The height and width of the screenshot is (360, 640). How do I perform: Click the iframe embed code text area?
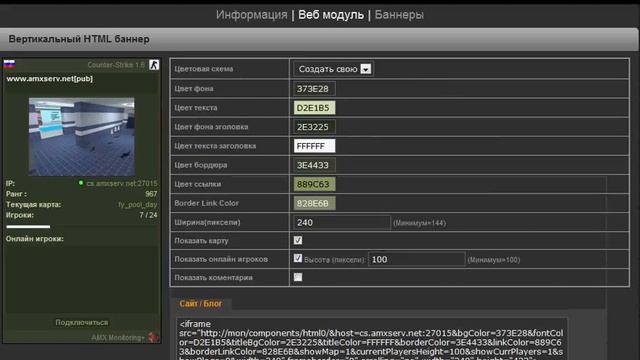tap(372, 339)
